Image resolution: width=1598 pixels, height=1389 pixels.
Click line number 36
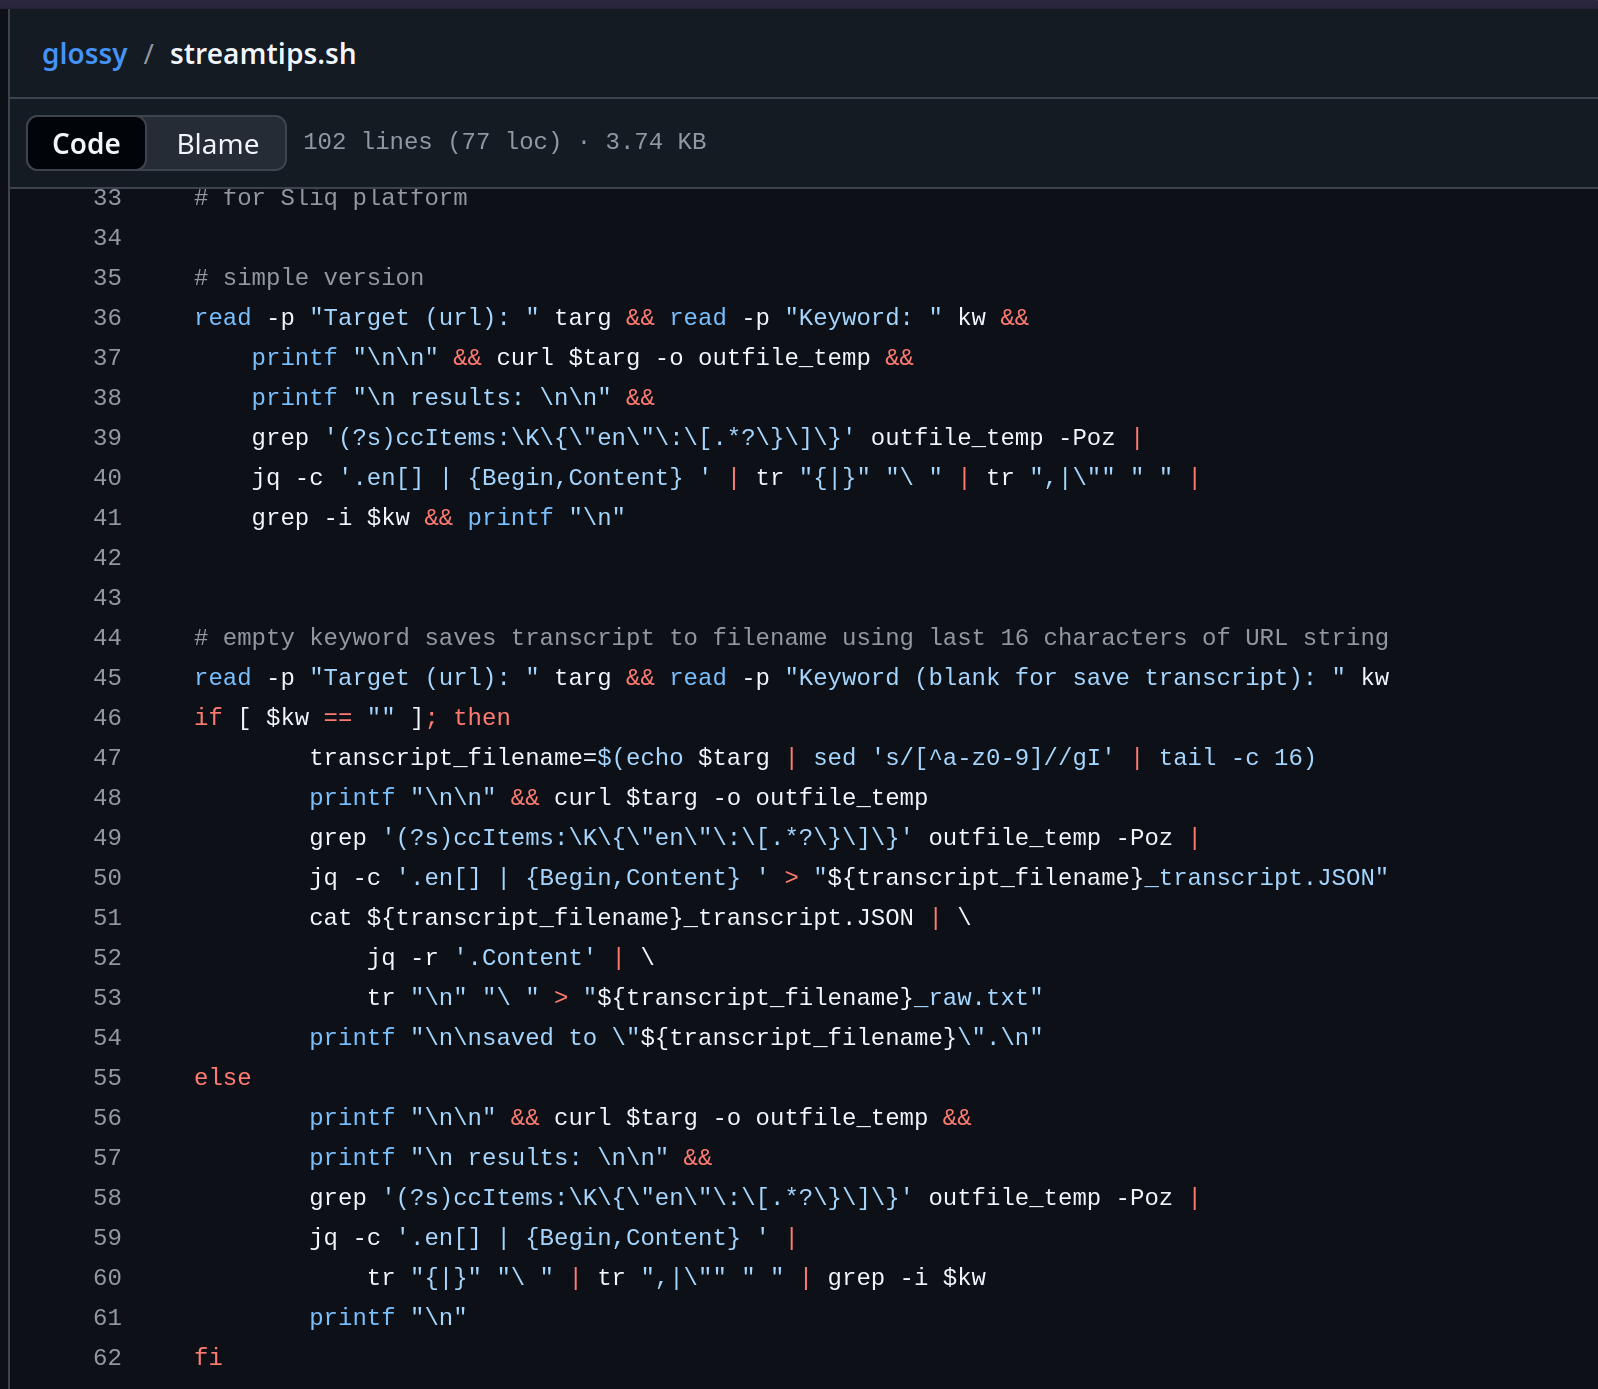click(x=107, y=318)
